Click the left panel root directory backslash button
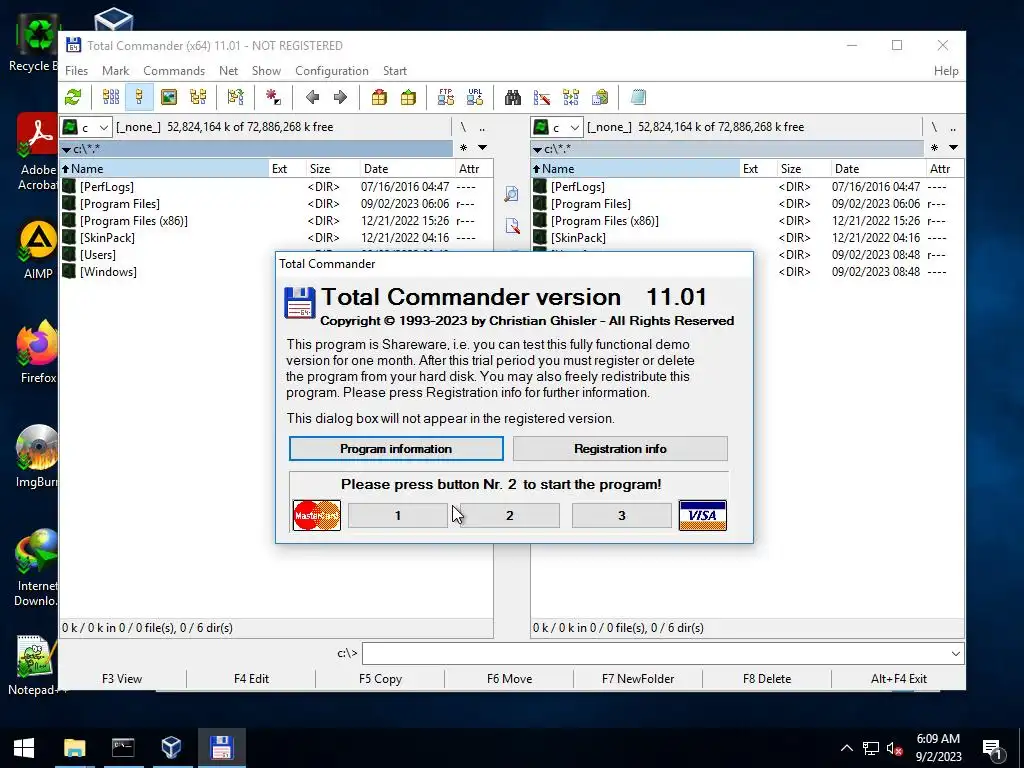This screenshot has width=1024, height=768. point(463,127)
